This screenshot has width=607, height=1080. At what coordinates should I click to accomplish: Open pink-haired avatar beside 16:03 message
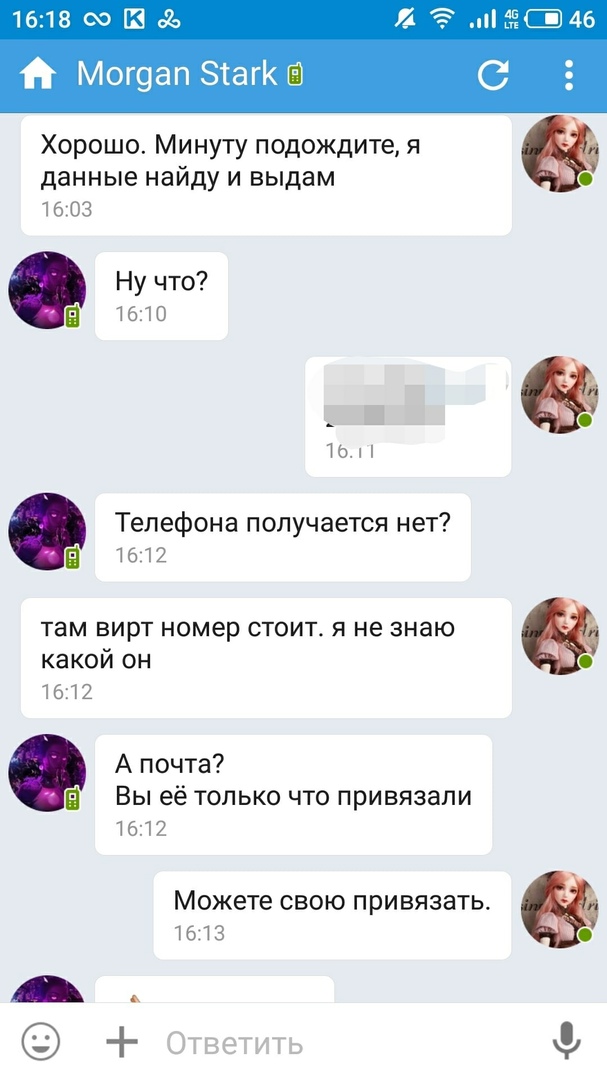click(559, 153)
